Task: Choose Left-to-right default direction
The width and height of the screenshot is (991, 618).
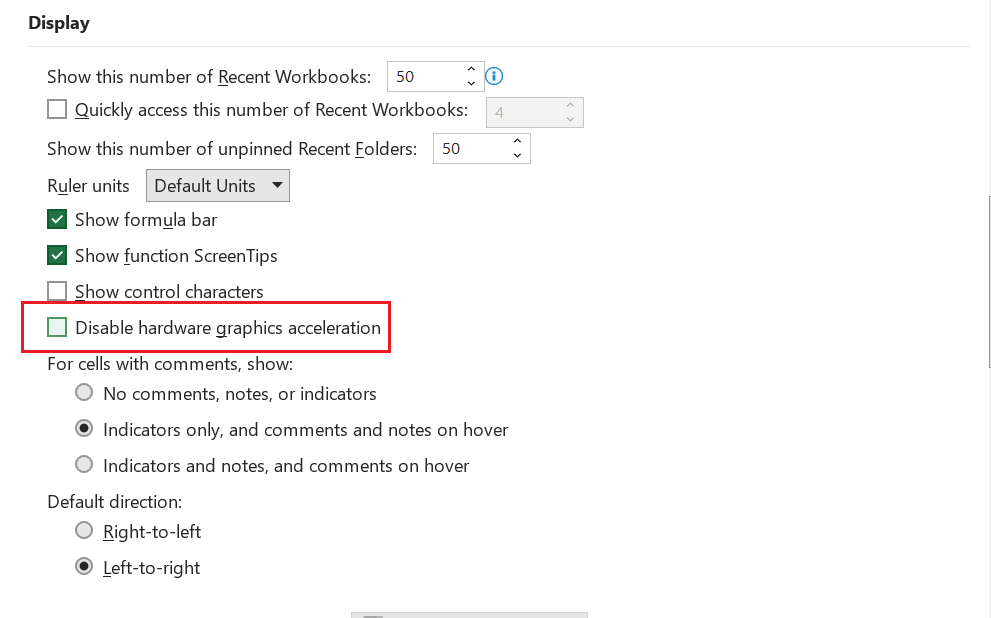Action: (84, 567)
